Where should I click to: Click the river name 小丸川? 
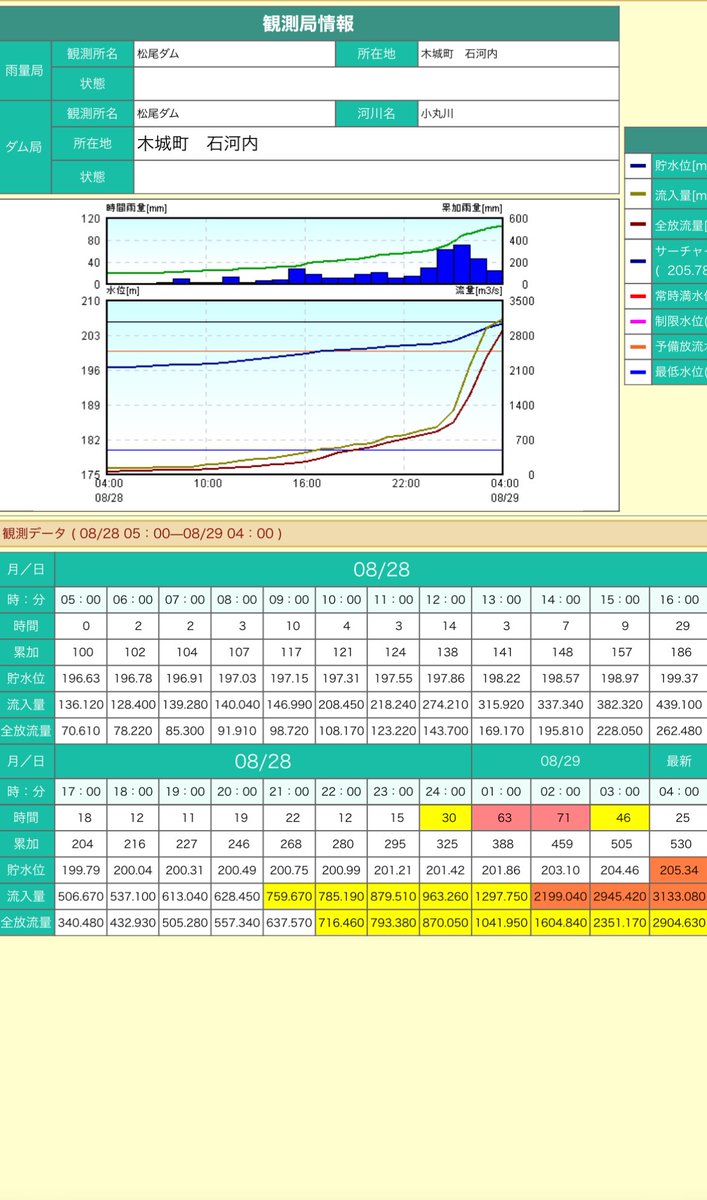(437, 114)
